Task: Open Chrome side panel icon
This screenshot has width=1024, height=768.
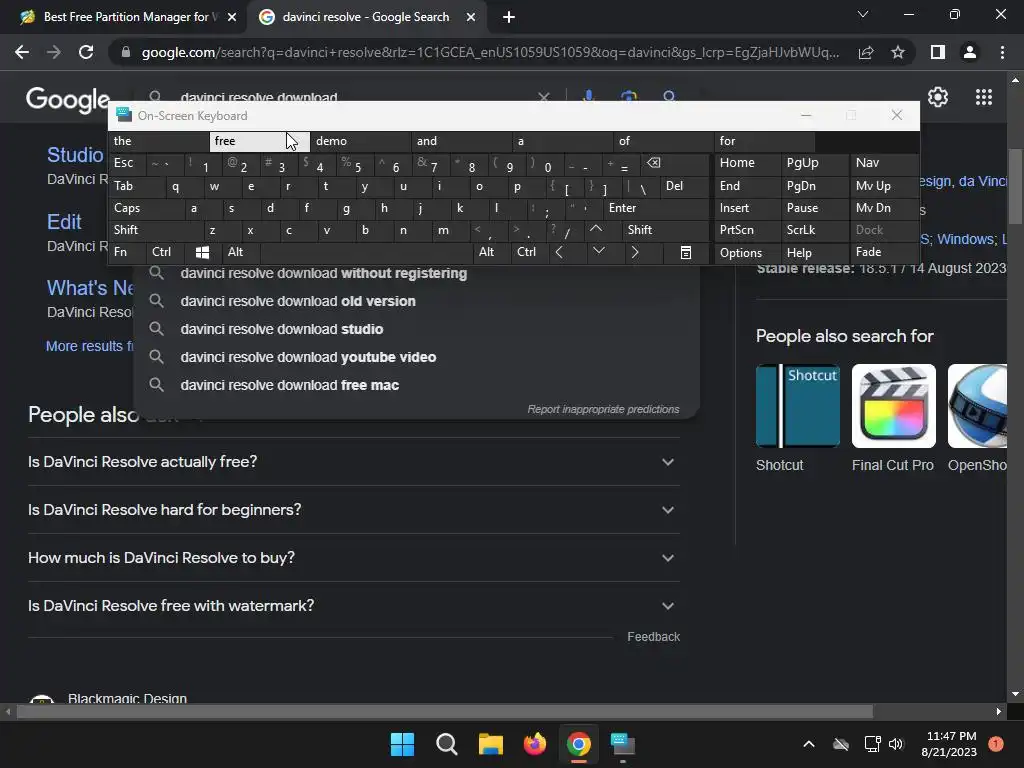Action: (938, 52)
